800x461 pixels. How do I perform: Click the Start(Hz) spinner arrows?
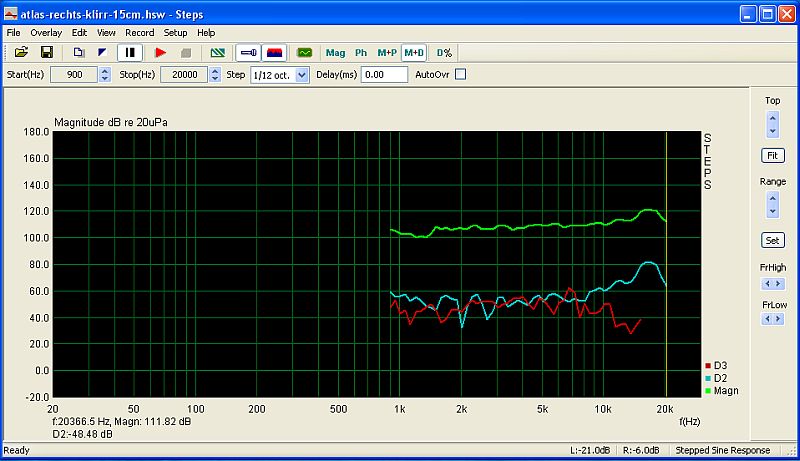click(x=105, y=75)
